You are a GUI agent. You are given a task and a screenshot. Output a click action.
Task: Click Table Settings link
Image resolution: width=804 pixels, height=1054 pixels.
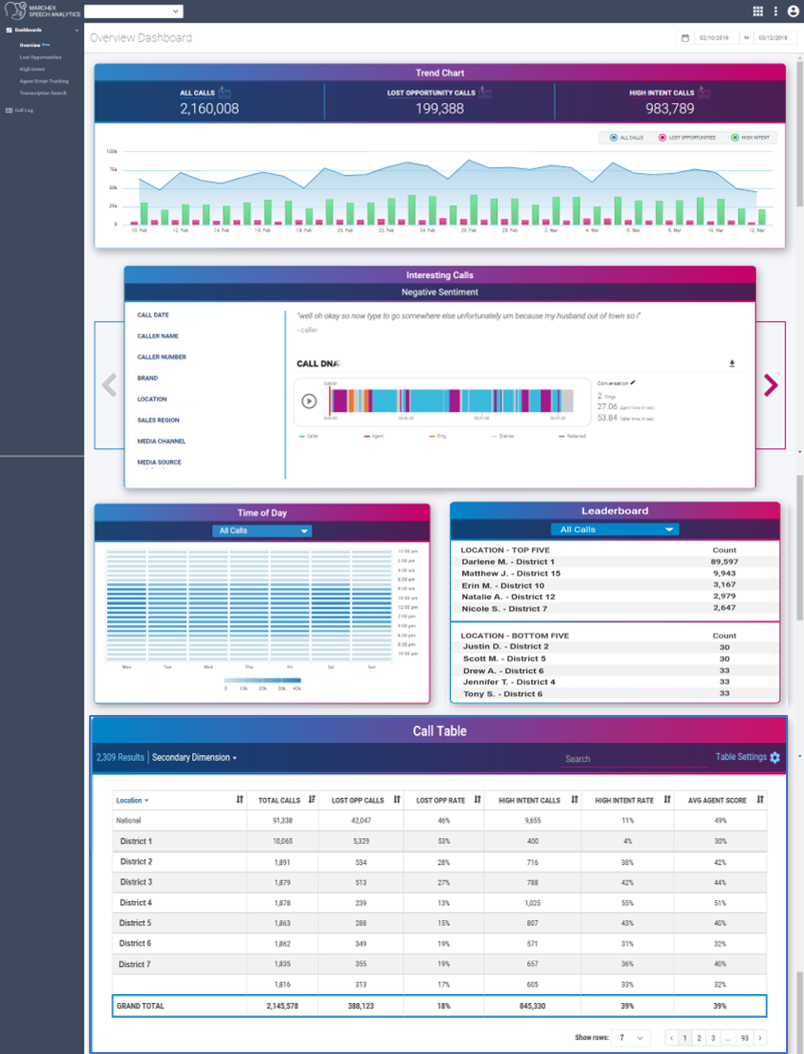tap(741, 757)
